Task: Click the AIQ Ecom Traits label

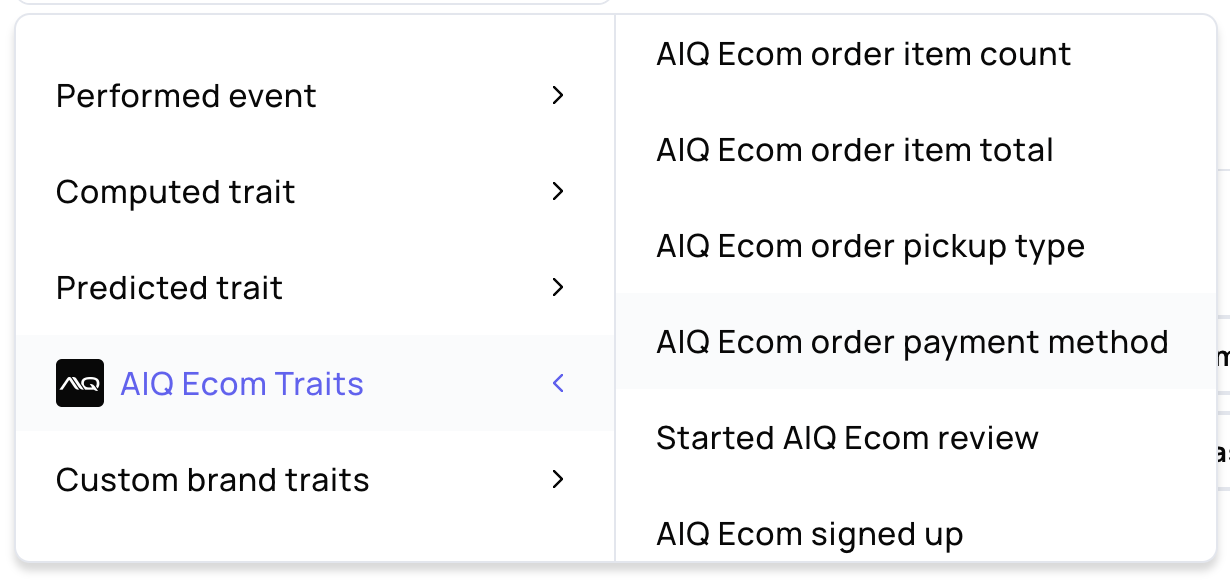Action: tap(242, 384)
